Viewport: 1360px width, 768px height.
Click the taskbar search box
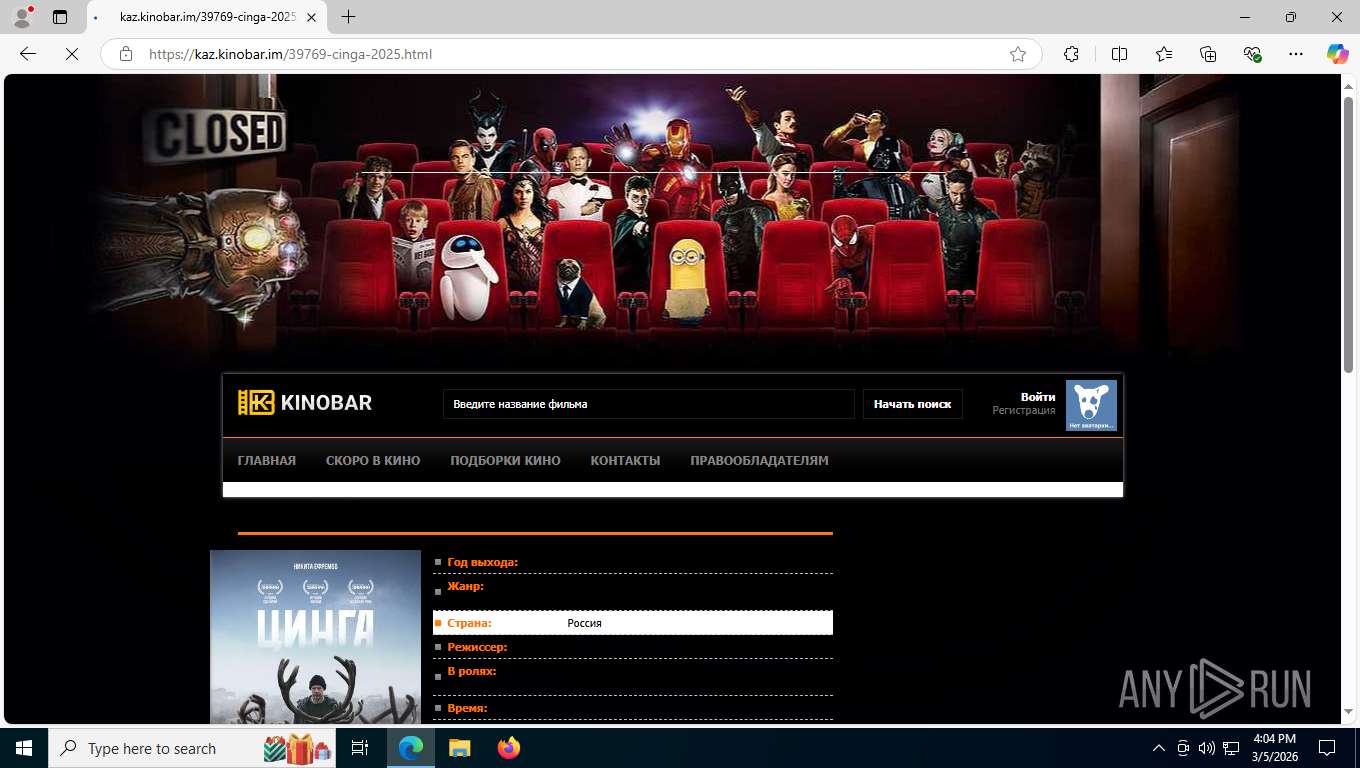click(192, 748)
